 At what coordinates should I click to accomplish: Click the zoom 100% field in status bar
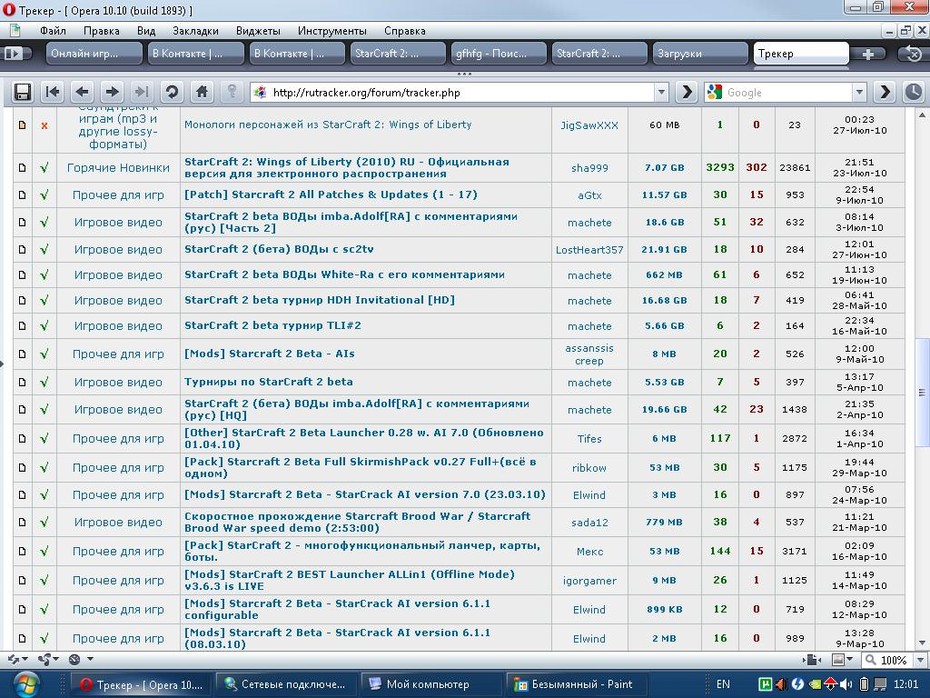888,659
